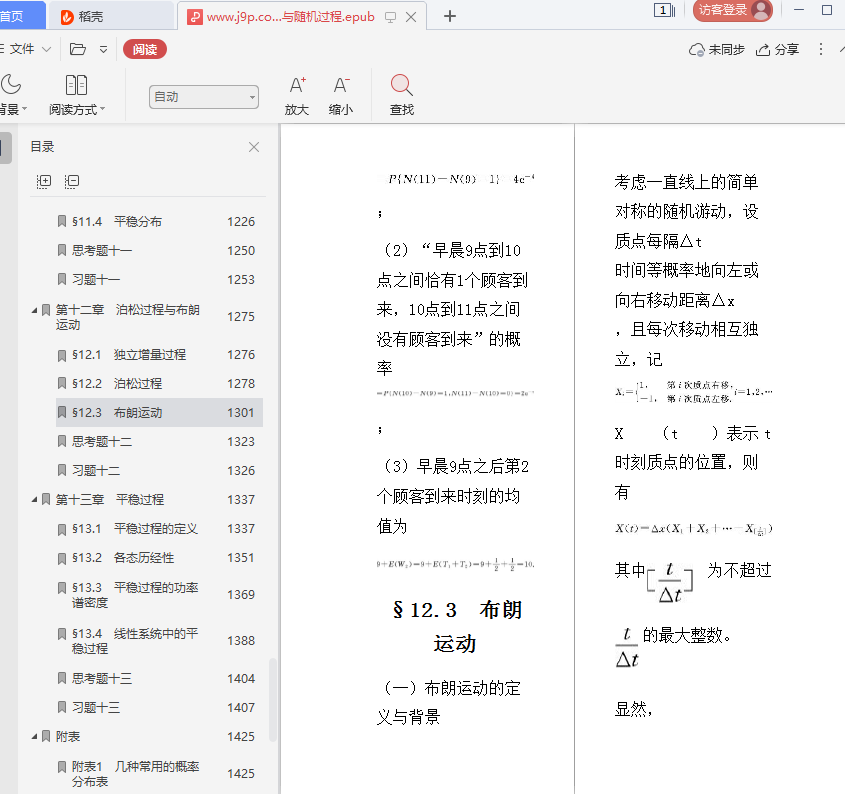The height and width of the screenshot is (794, 845).
Task: Collapse the 附表 tree node
Action: click(x=35, y=737)
